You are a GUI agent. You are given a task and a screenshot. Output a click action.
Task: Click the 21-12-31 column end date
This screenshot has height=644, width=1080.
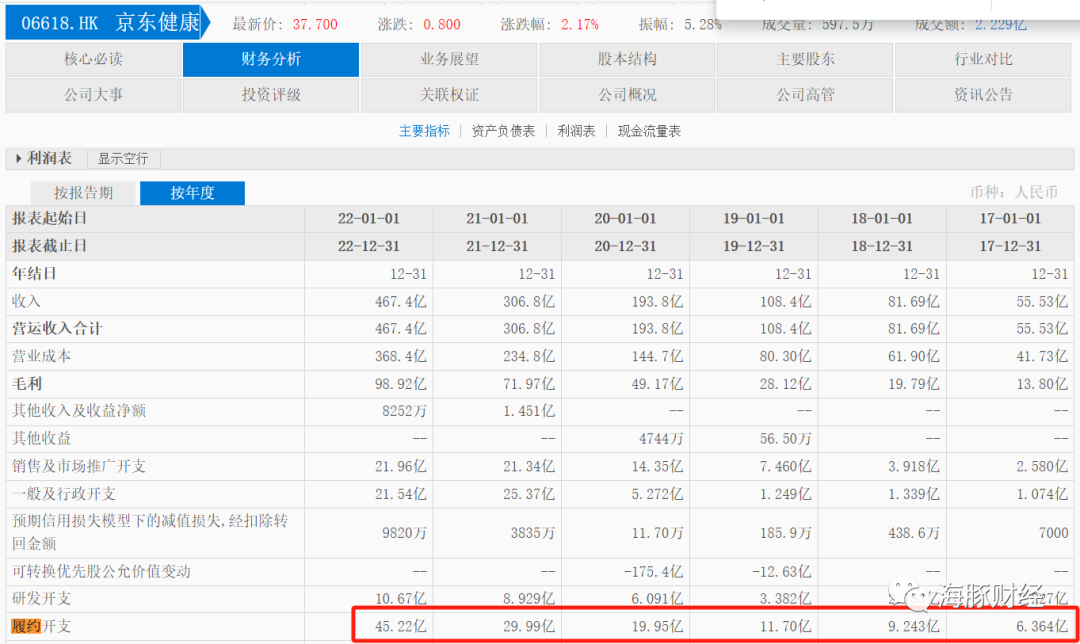497,246
